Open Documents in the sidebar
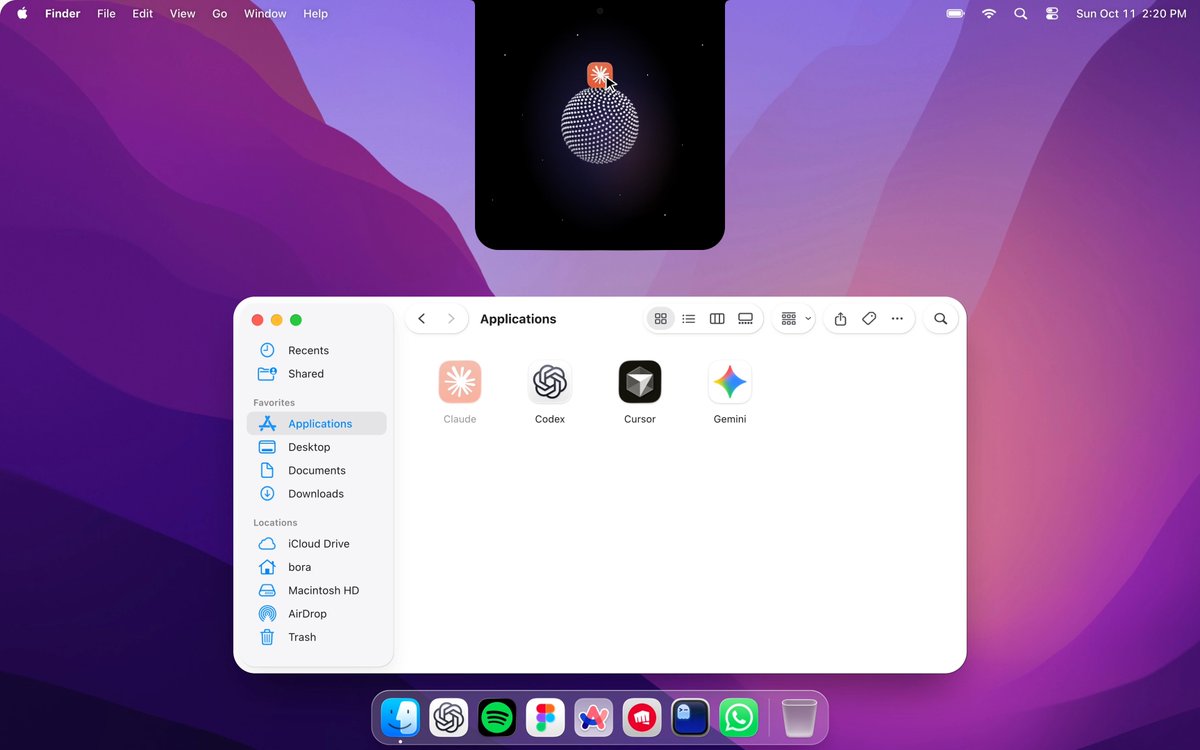1200x750 pixels. (x=316, y=470)
